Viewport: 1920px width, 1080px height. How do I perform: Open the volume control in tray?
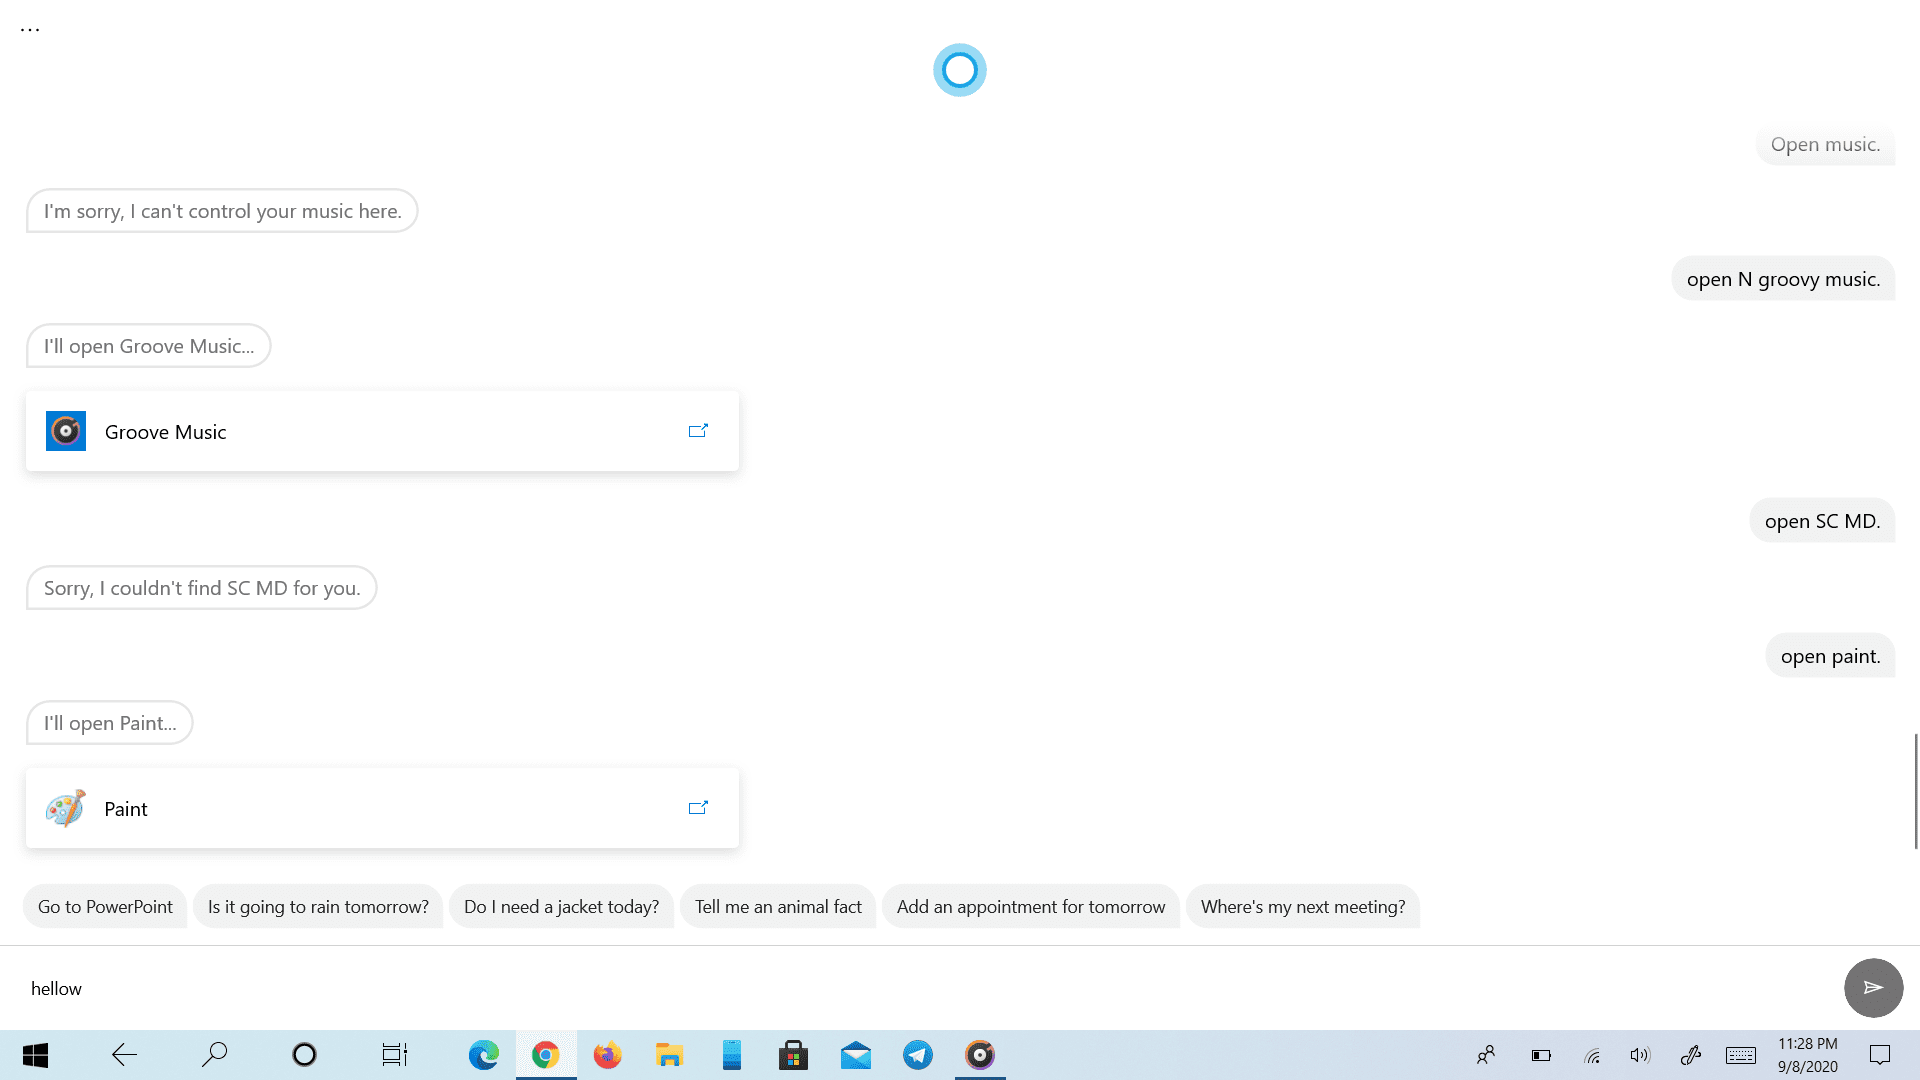pyautogui.click(x=1640, y=1055)
